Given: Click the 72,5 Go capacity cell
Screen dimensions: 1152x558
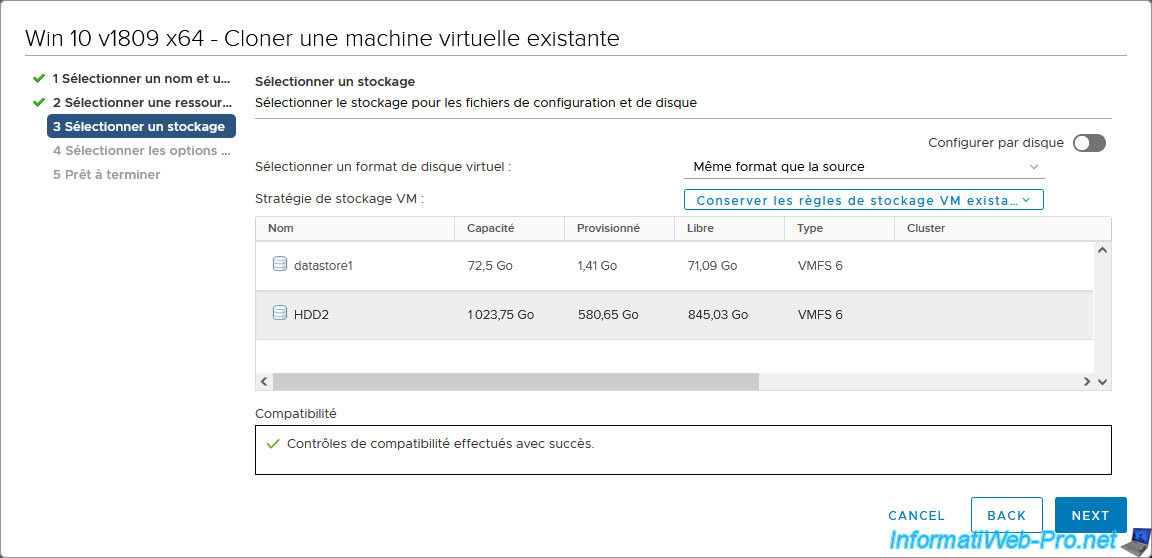Looking at the screenshot, I should pos(489,266).
